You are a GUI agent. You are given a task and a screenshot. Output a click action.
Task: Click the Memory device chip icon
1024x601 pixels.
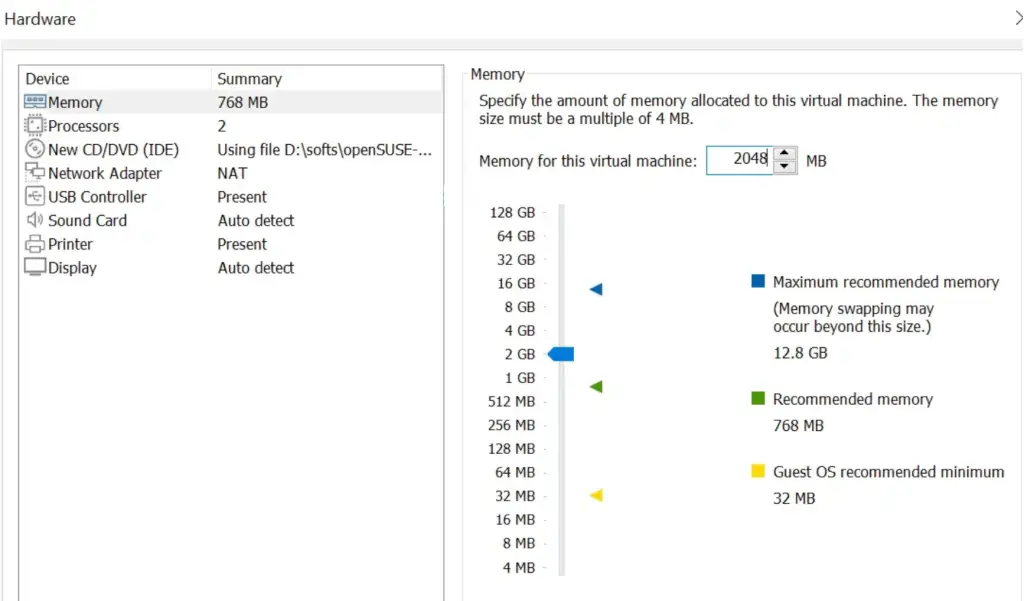(35, 102)
